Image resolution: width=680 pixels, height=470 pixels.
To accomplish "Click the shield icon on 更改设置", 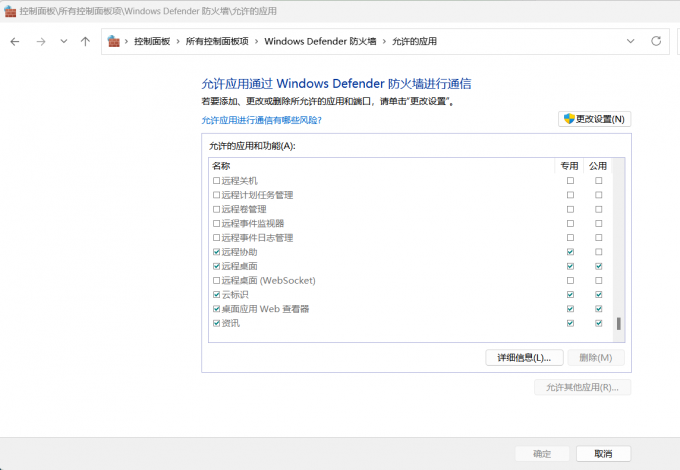I will (x=568, y=119).
